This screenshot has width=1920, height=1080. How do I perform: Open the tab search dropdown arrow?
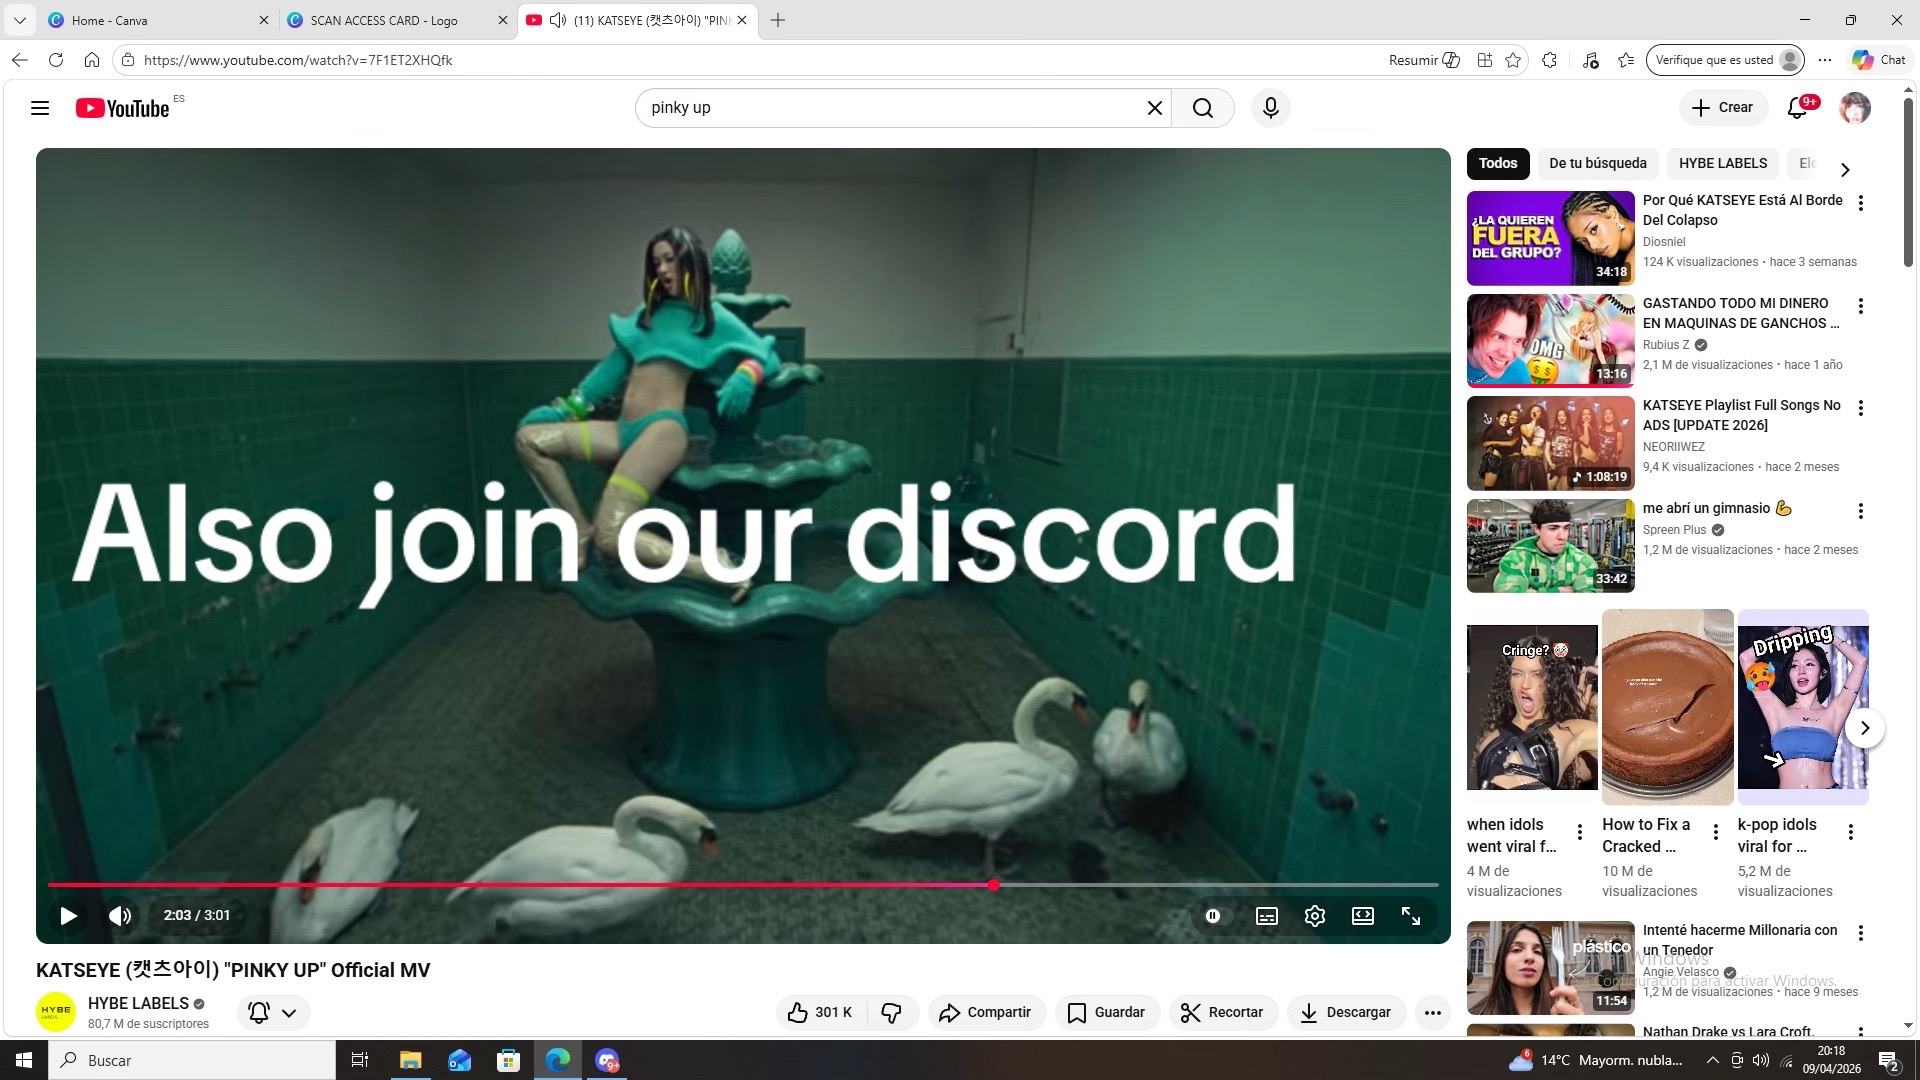point(19,20)
